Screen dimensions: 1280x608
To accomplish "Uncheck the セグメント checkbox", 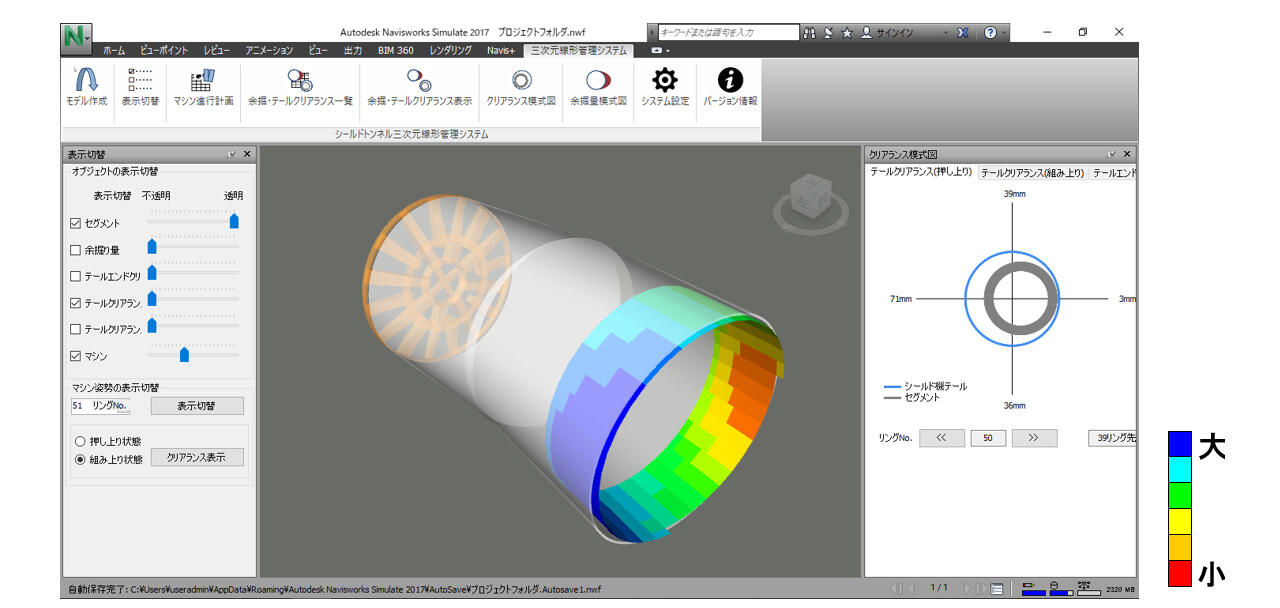I will coord(76,223).
